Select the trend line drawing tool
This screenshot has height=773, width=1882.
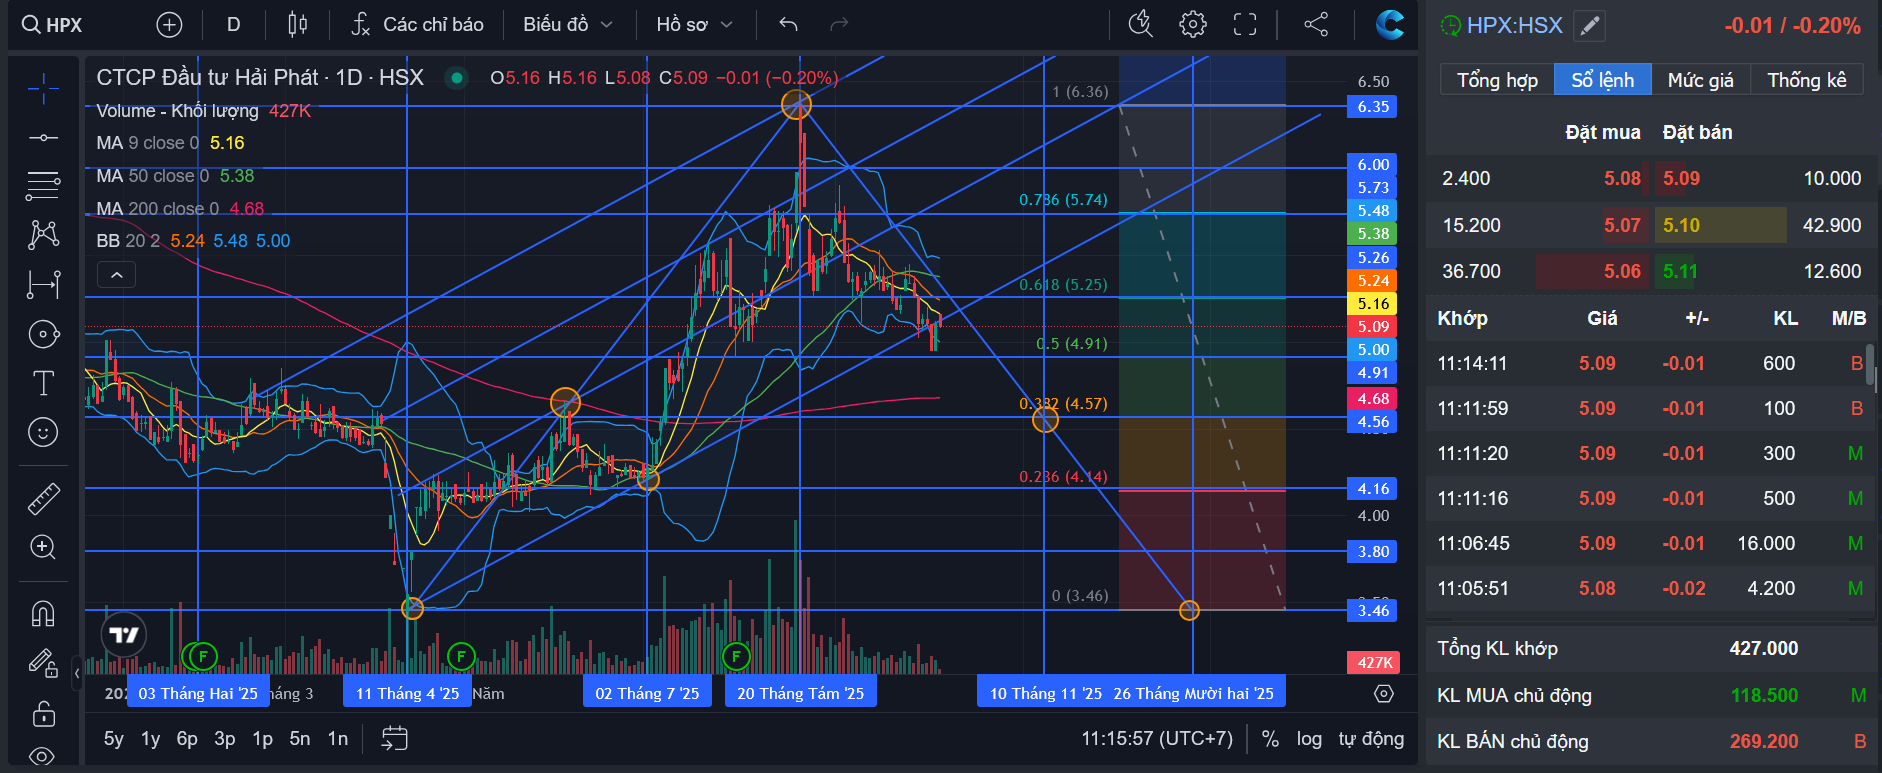(x=43, y=137)
